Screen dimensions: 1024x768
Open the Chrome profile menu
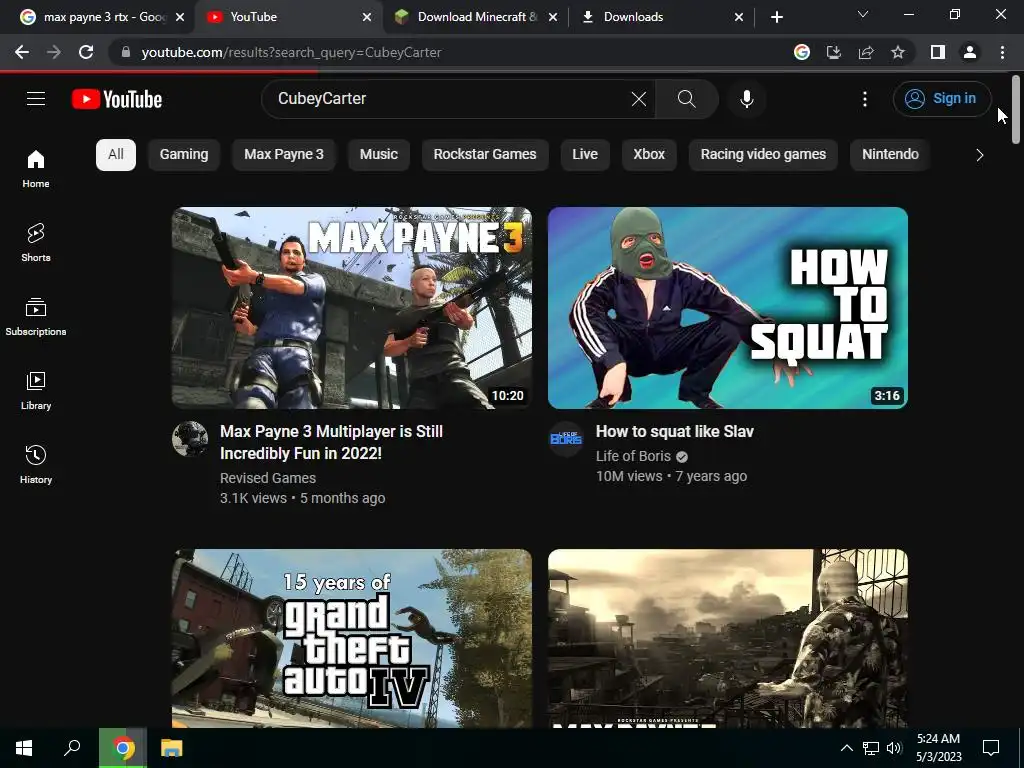pyautogui.click(x=970, y=52)
